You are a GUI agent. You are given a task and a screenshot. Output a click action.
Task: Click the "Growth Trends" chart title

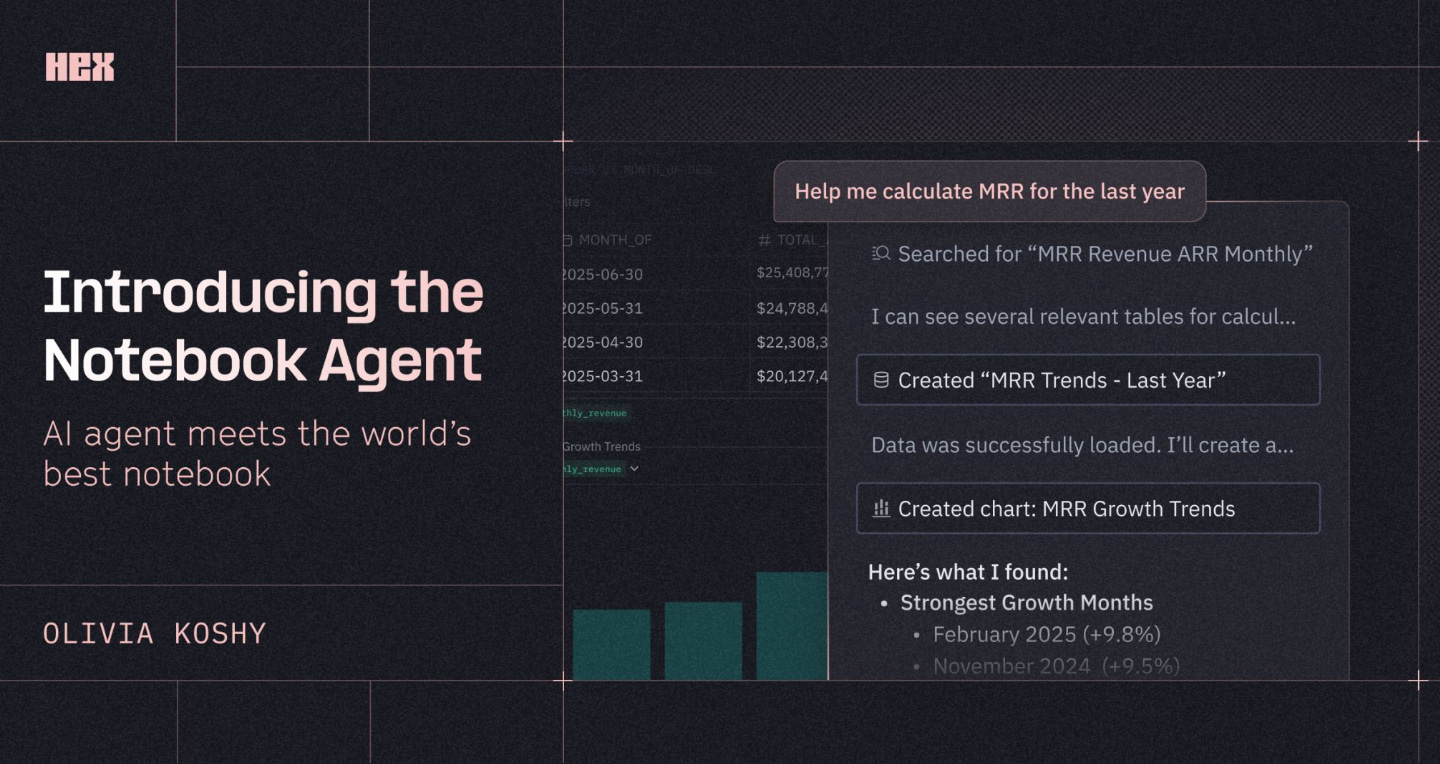click(601, 447)
